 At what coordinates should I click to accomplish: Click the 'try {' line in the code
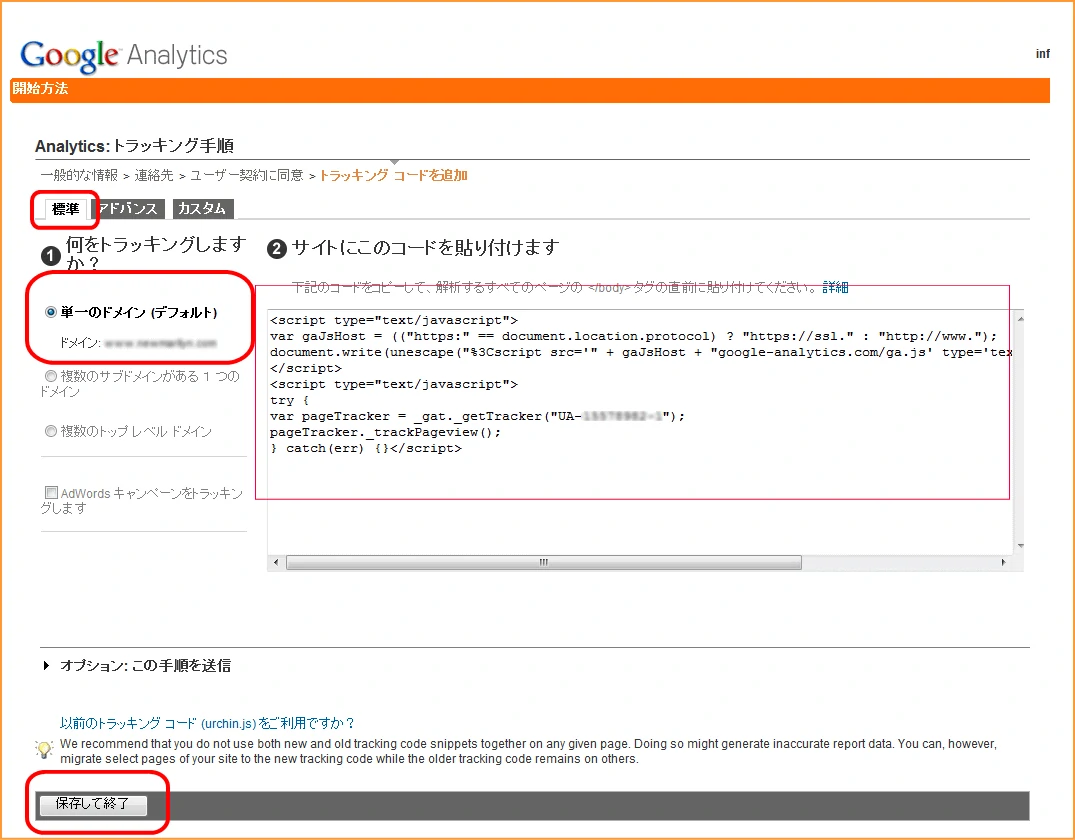pos(290,400)
